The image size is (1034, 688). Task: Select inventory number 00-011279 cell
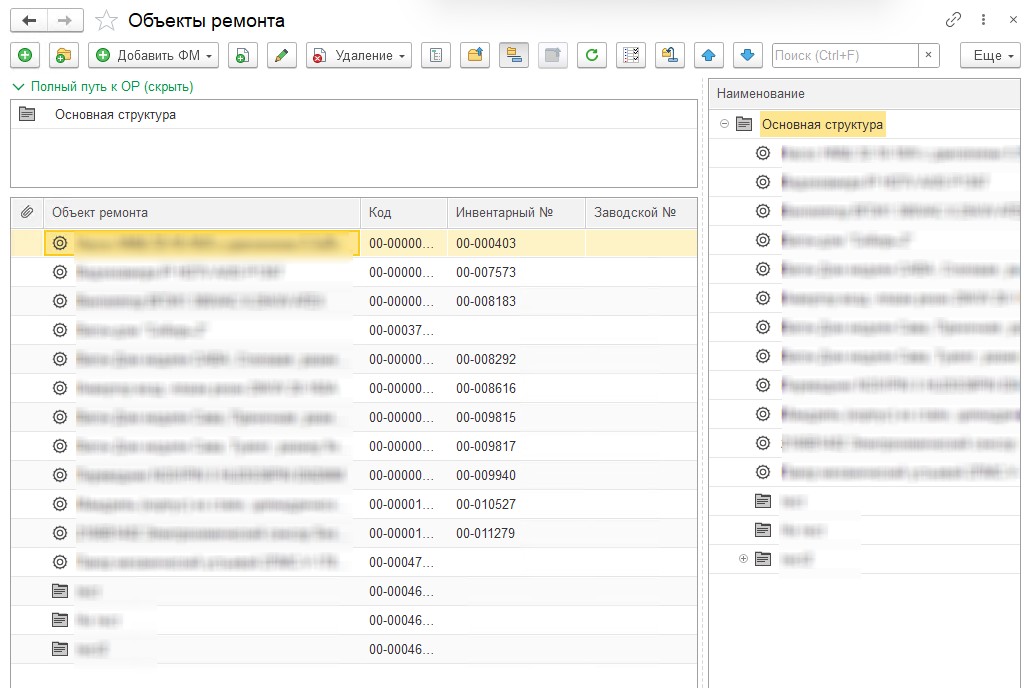(516, 534)
